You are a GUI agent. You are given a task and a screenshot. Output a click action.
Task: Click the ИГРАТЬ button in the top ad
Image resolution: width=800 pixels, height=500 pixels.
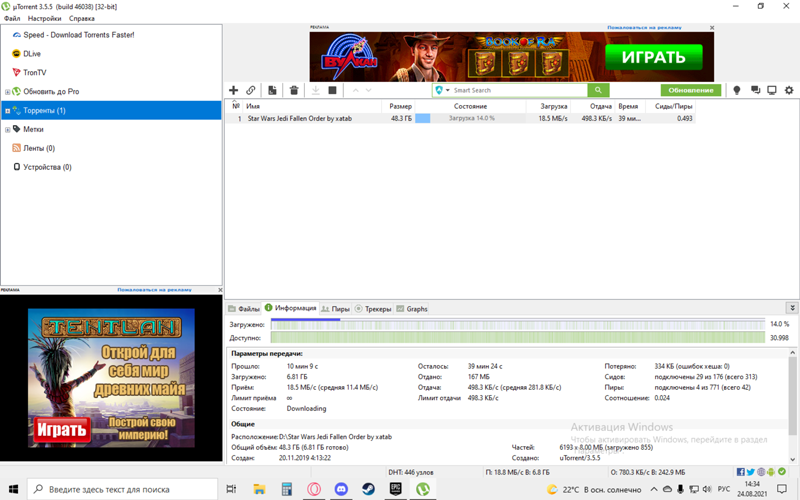654,57
